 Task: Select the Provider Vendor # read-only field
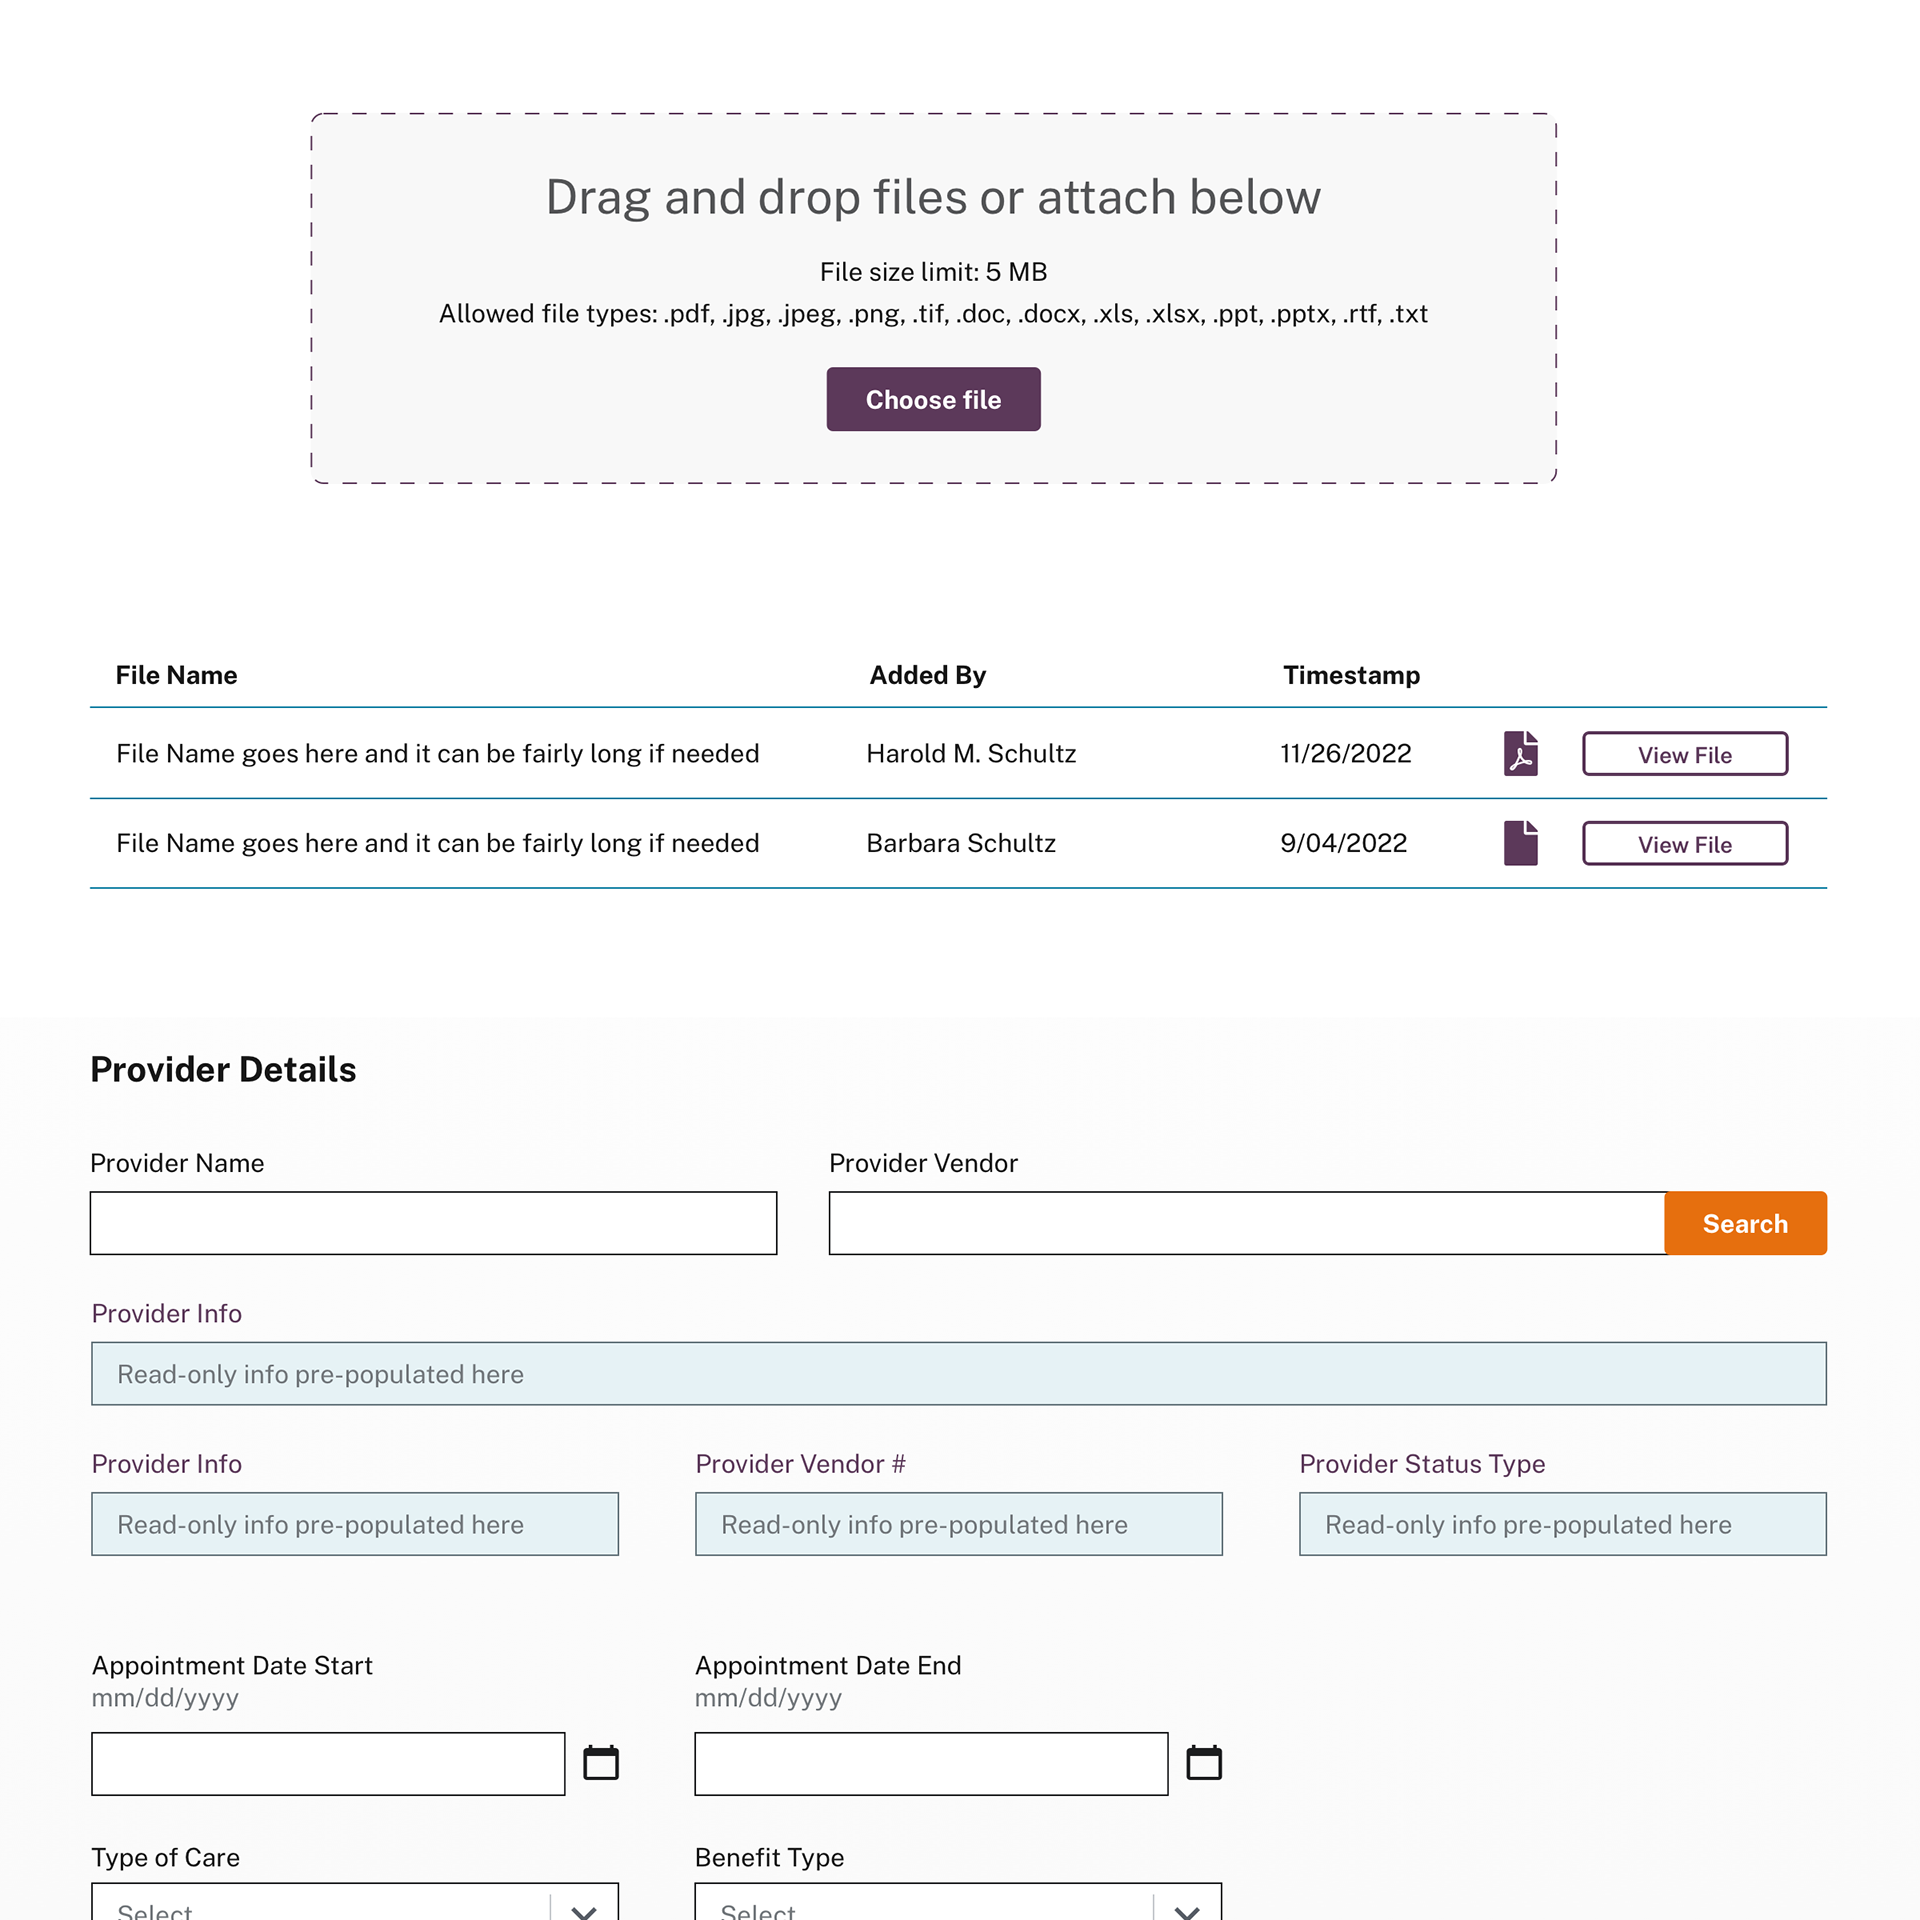[x=959, y=1524]
